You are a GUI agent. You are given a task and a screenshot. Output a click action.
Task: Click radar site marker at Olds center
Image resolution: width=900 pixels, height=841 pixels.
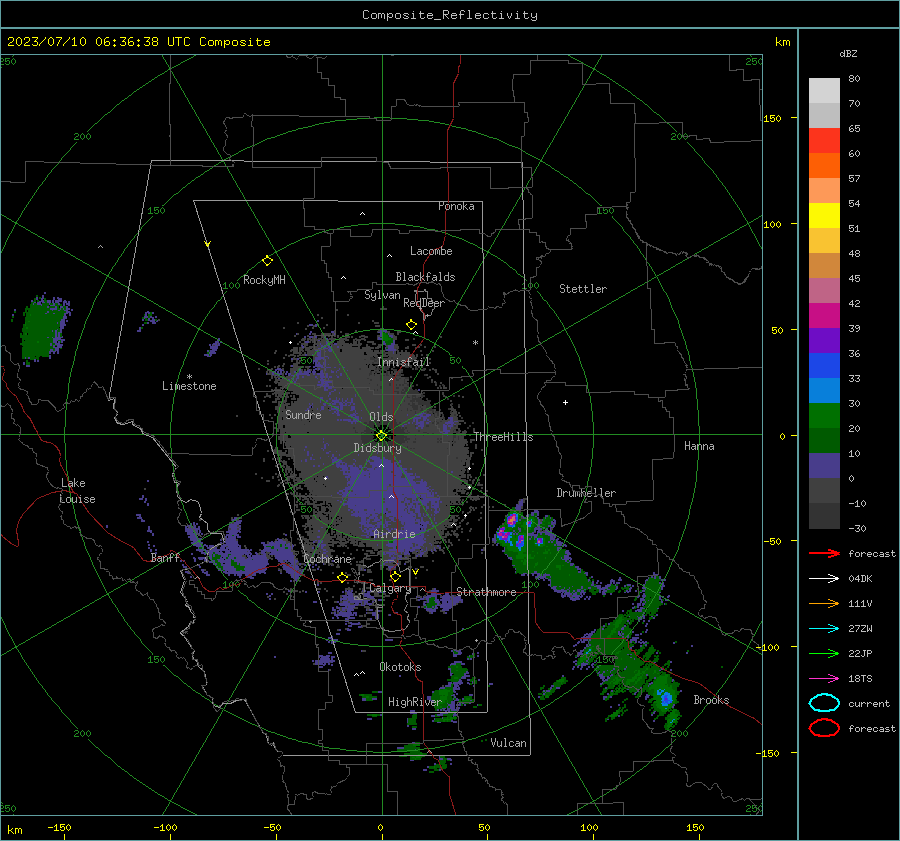point(382,435)
